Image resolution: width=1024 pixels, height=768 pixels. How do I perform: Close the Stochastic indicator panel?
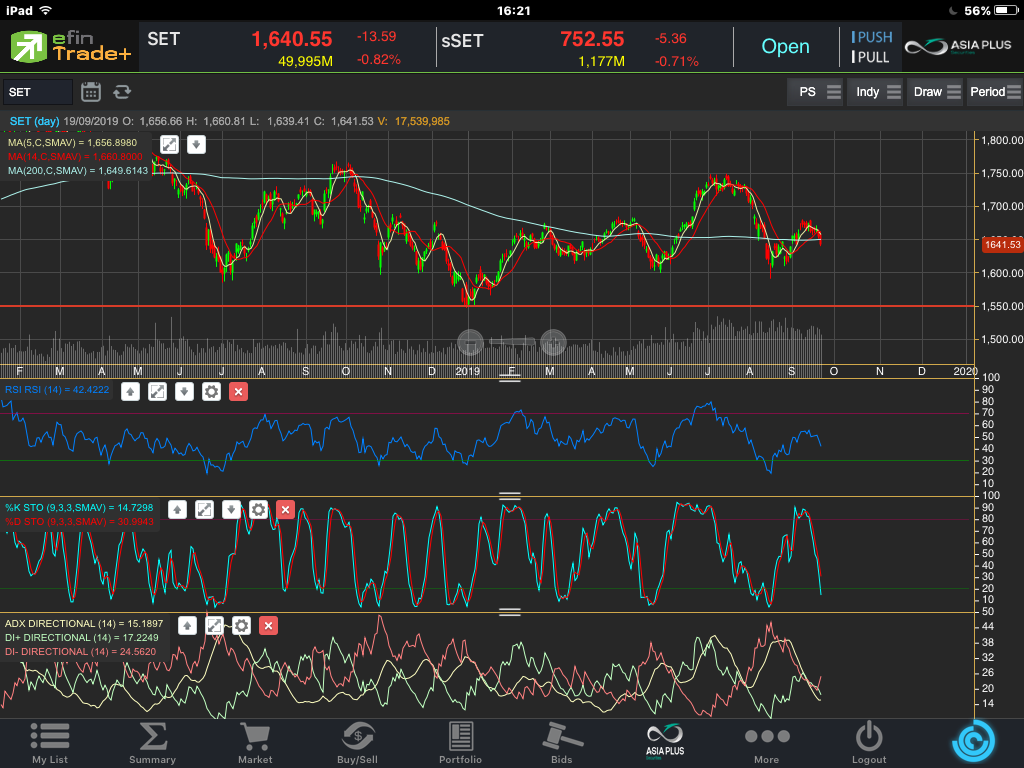coord(285,510)
